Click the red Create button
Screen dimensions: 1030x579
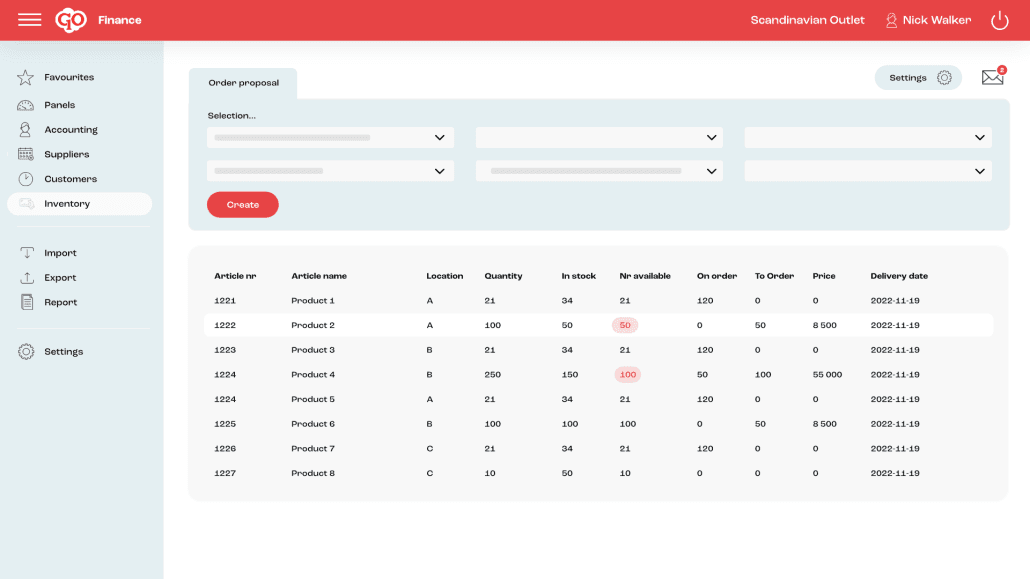(242, 205)
